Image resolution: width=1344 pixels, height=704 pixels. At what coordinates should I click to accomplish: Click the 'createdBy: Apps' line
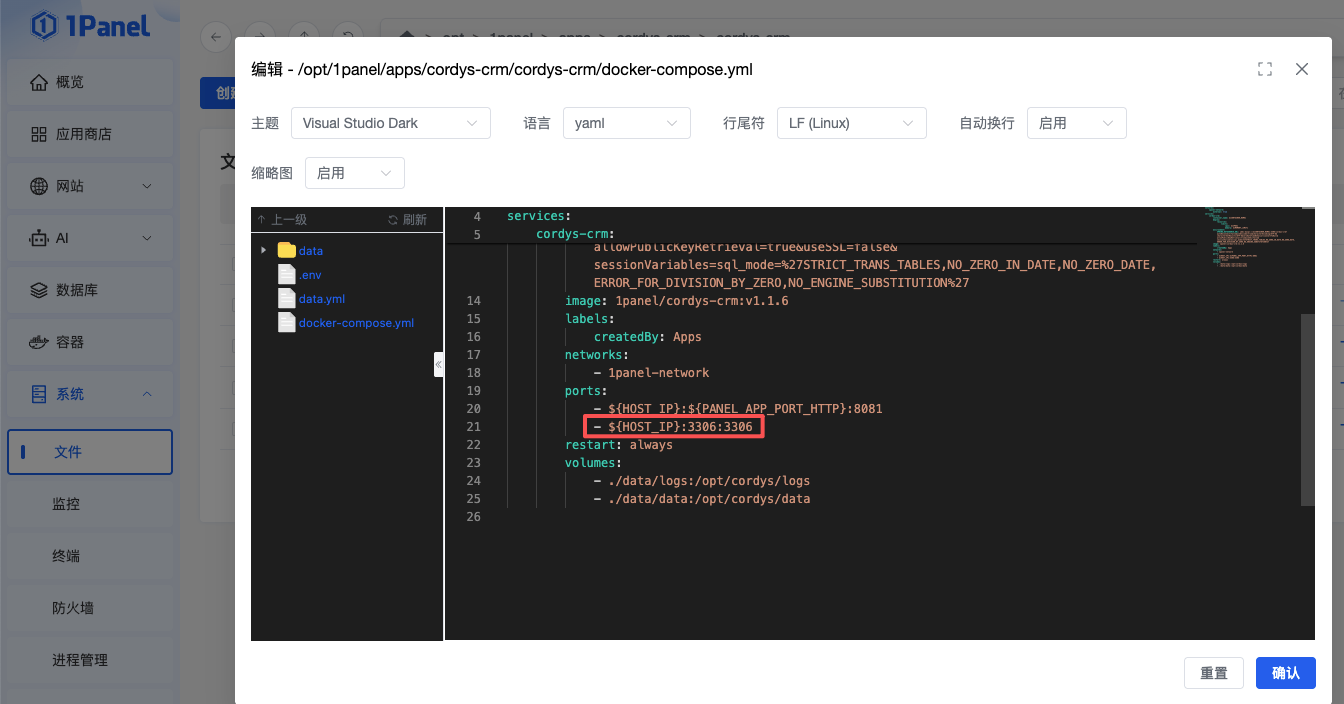pos(648,337)
